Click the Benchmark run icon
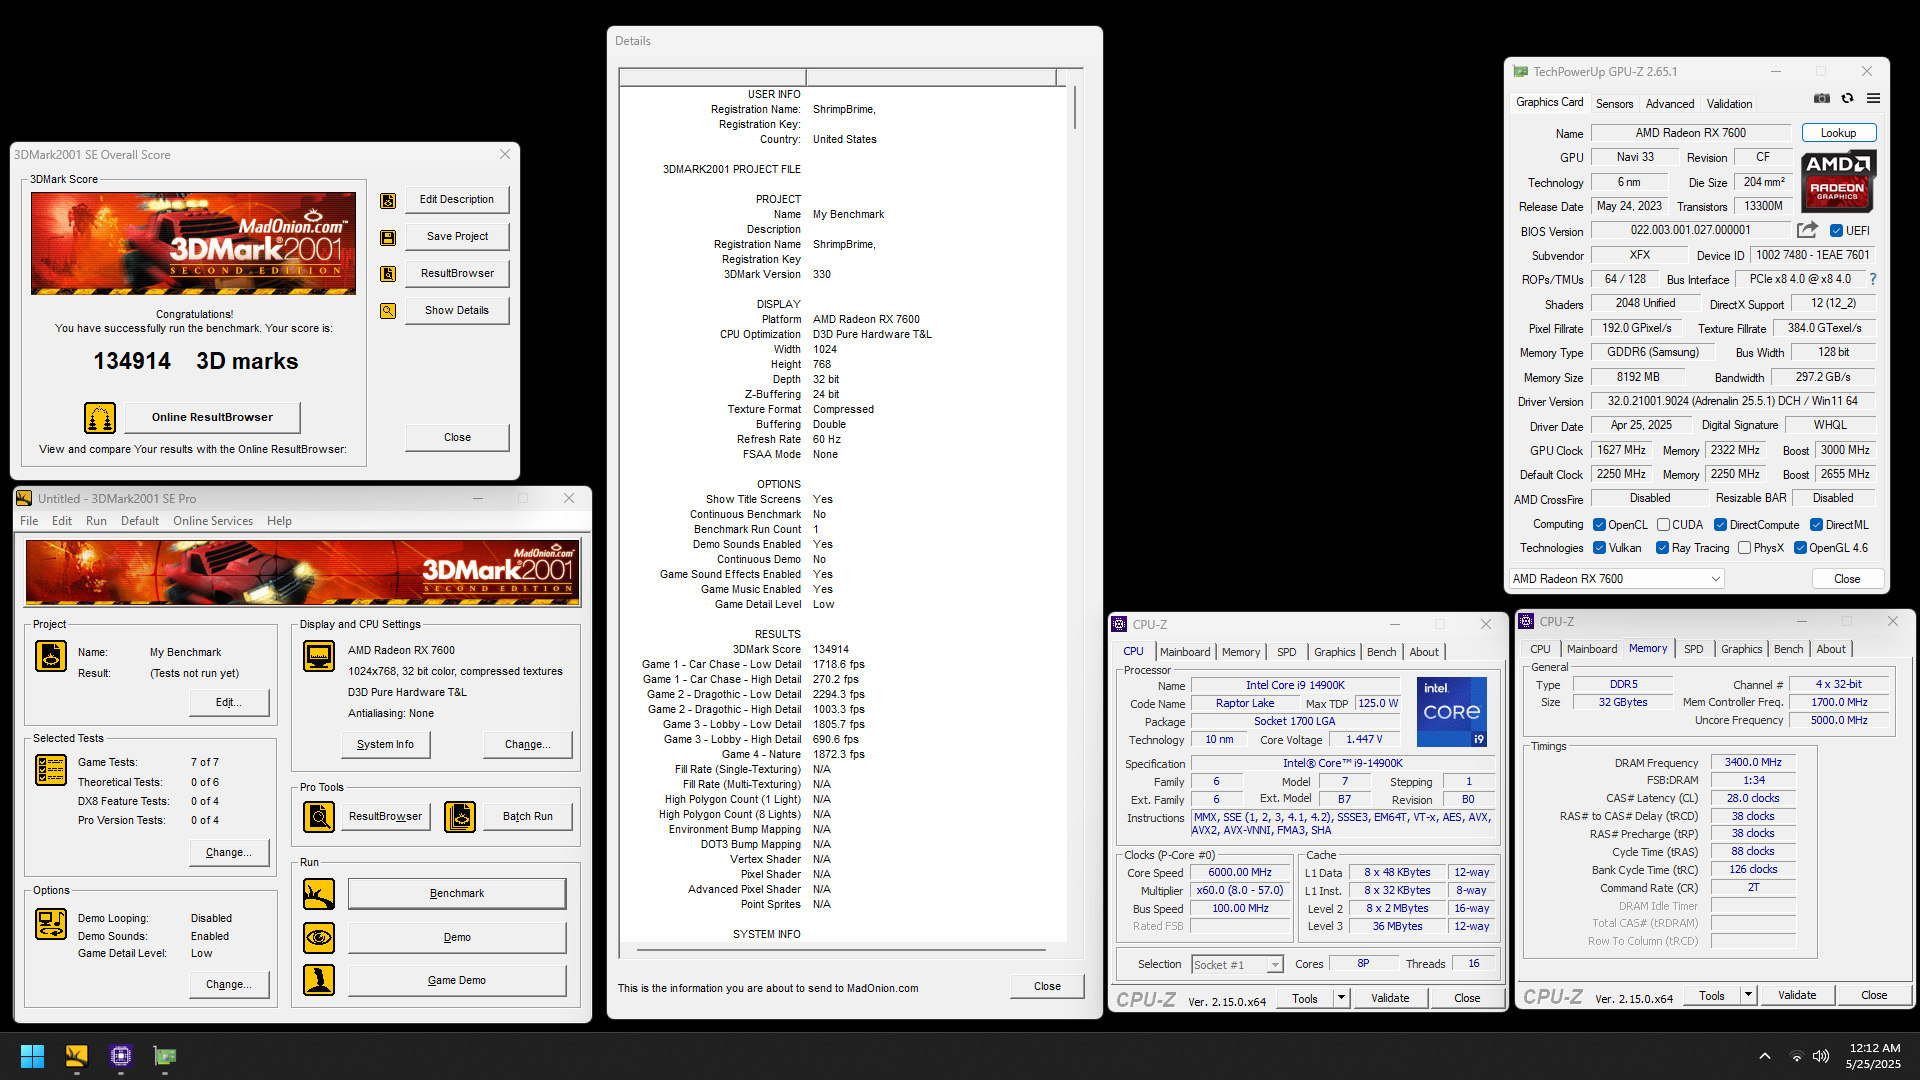The width and height of the screenshot is (1920, 1080). [319, 894]
